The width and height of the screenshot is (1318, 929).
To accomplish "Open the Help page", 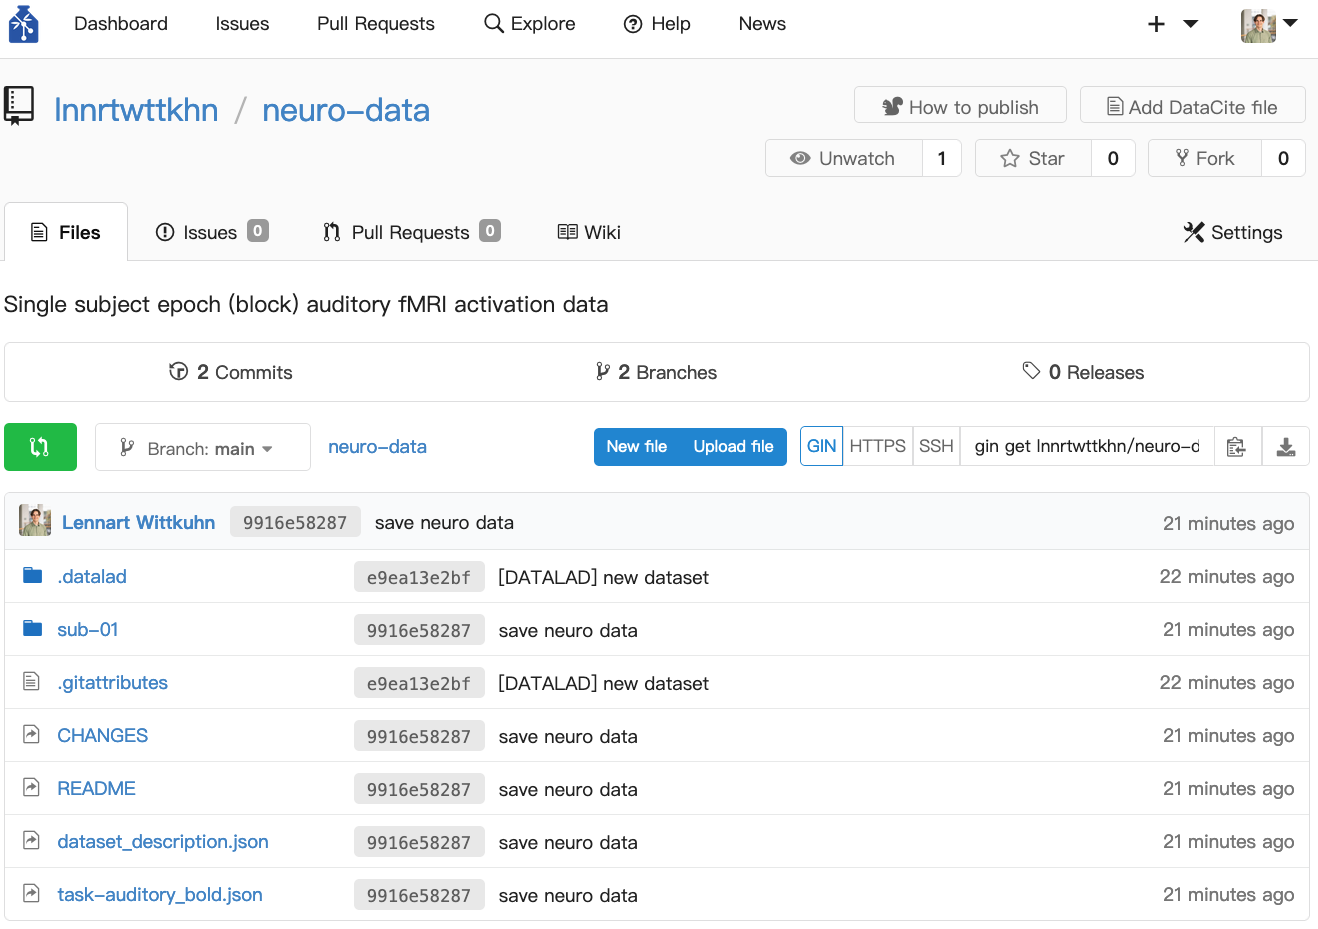I will 657,24.
